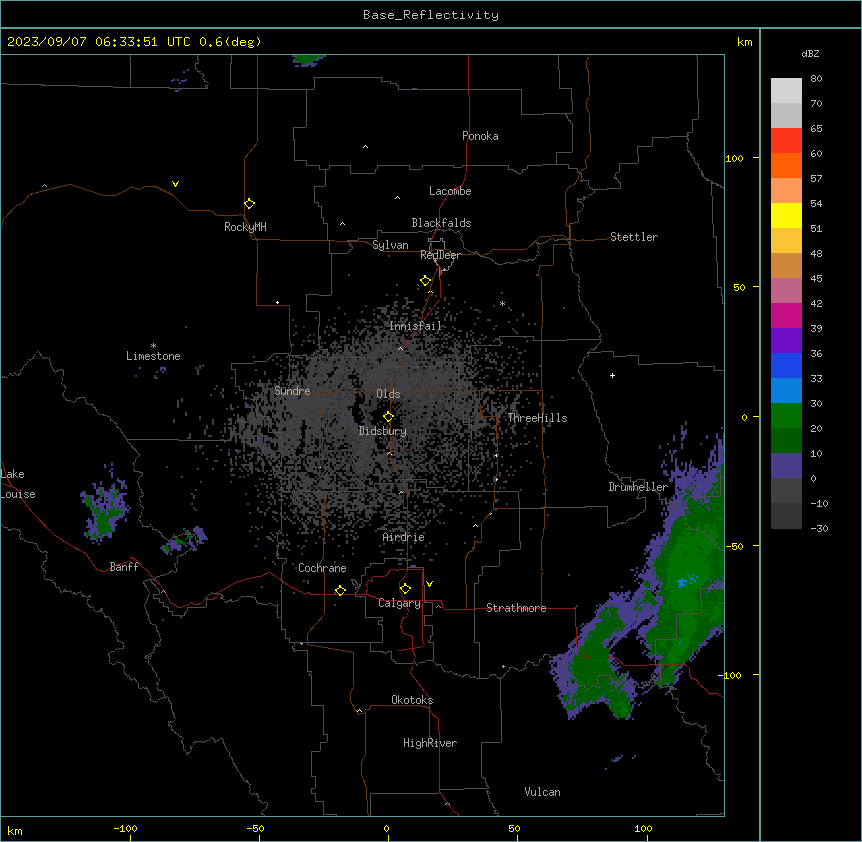The width and height of the screenshot is (862, 842).
Task: Click the Sylvan town label
Action: pyautogui.click(x=390, y=245)
